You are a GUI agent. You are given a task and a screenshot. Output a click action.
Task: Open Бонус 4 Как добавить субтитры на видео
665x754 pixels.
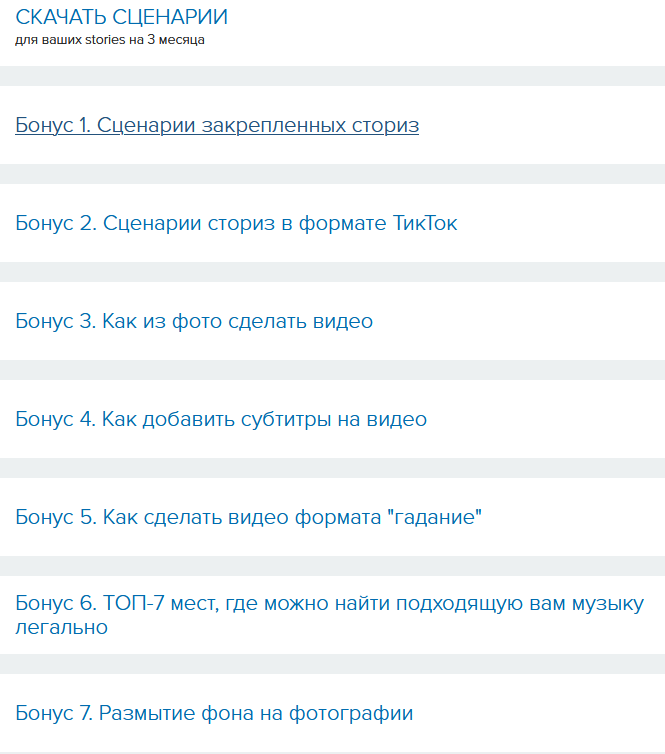tap(221, 419)
